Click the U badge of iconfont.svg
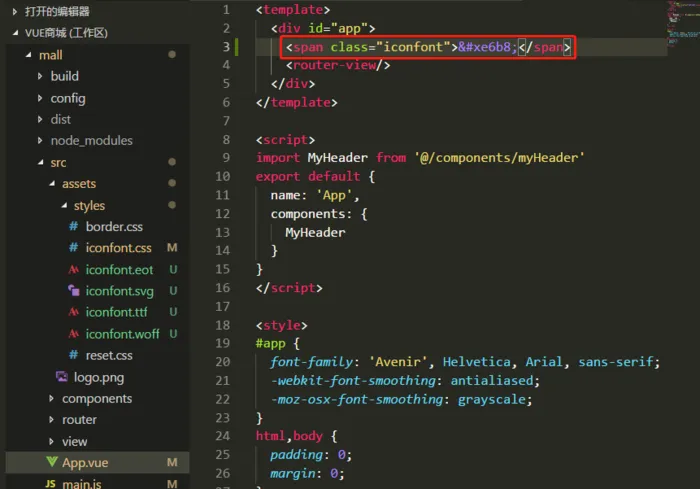 pyautogui.click(x=173, y=291)
